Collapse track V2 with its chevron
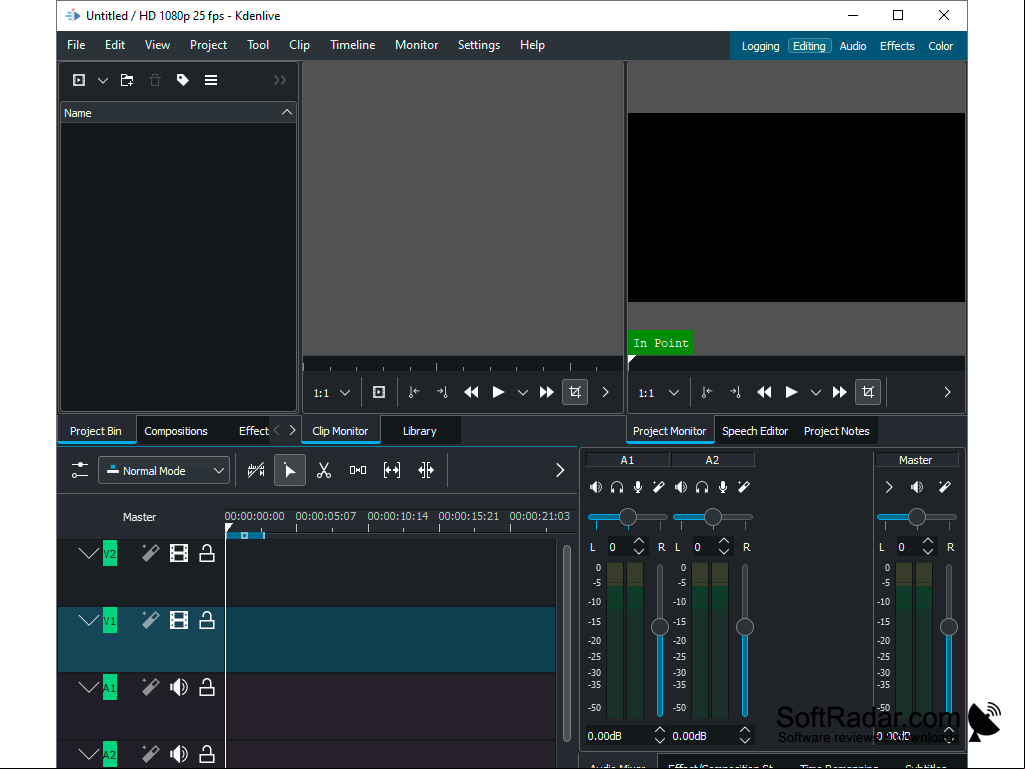Screen dimensions: 1025x769 (x=88, y=553)
